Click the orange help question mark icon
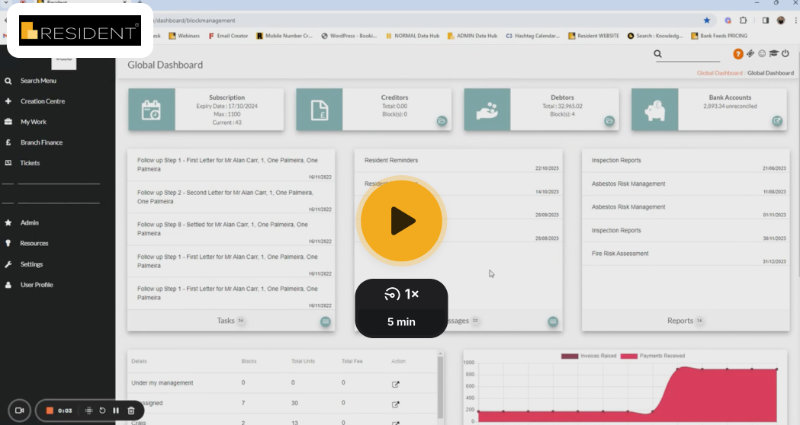Screen dimensions: 800x425 pyautogui.click(x=737, y=54)
